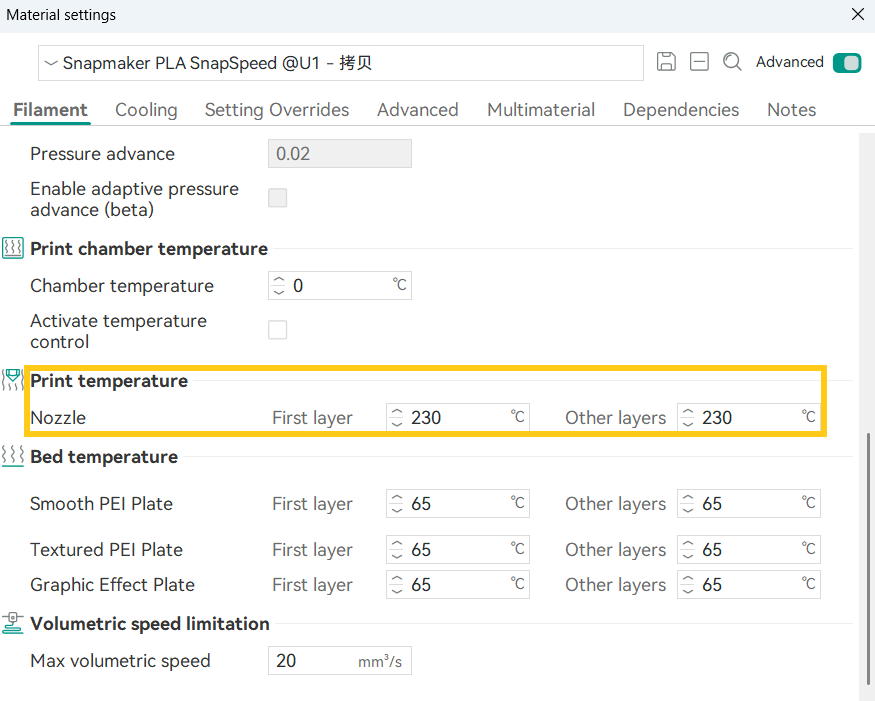875x701 pixels.
Task: Click Nozzle First layer temperature field
Action: click(x=458, y=417)
